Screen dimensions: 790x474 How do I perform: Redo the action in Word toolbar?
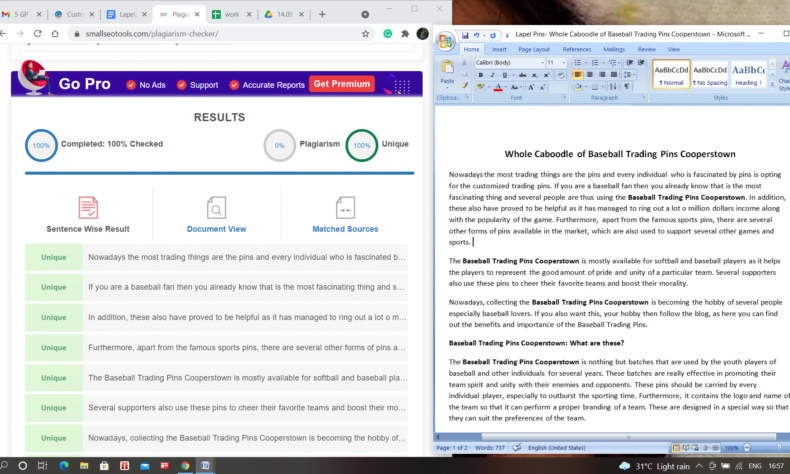tap(493, 35)
